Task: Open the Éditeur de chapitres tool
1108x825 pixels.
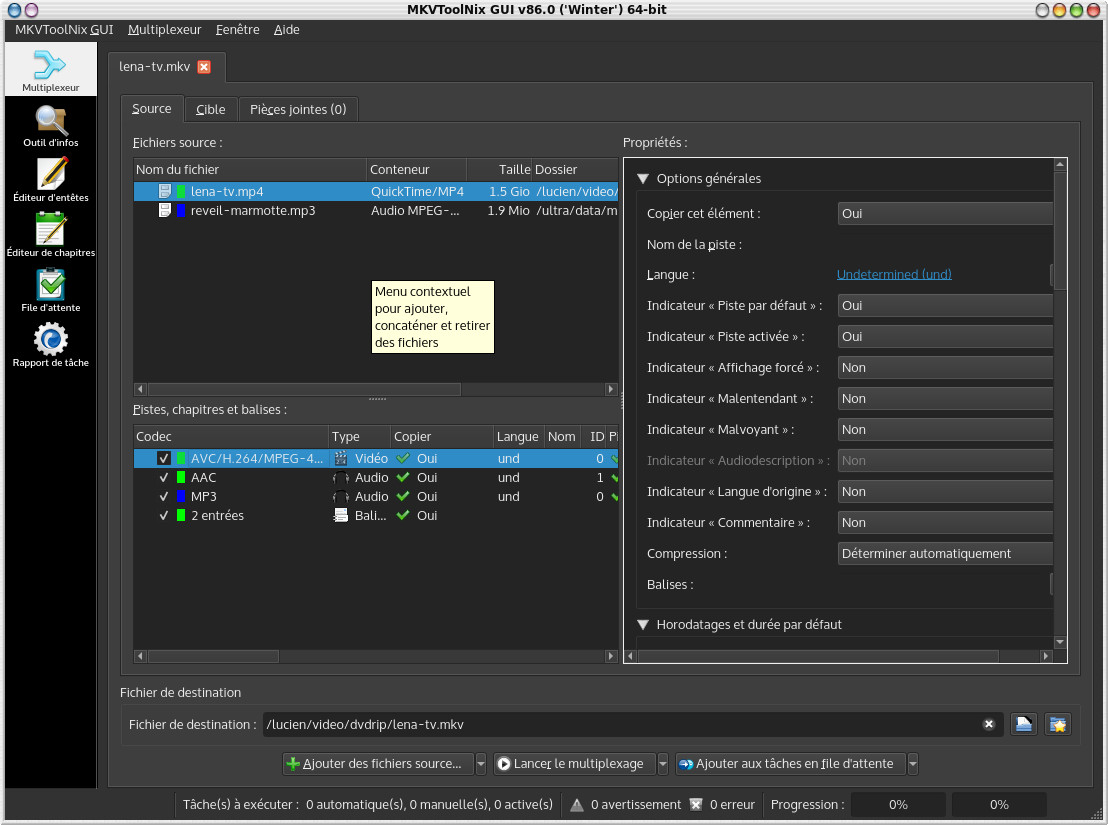Action: pyautogui.click(x=51, y=235)
